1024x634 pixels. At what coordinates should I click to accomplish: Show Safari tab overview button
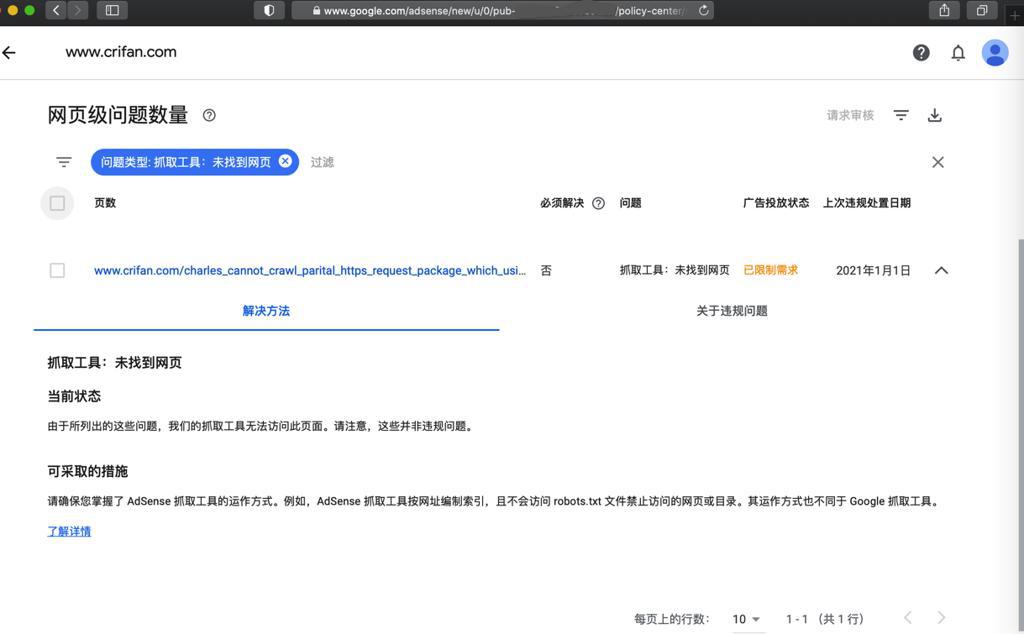(982, 10)
